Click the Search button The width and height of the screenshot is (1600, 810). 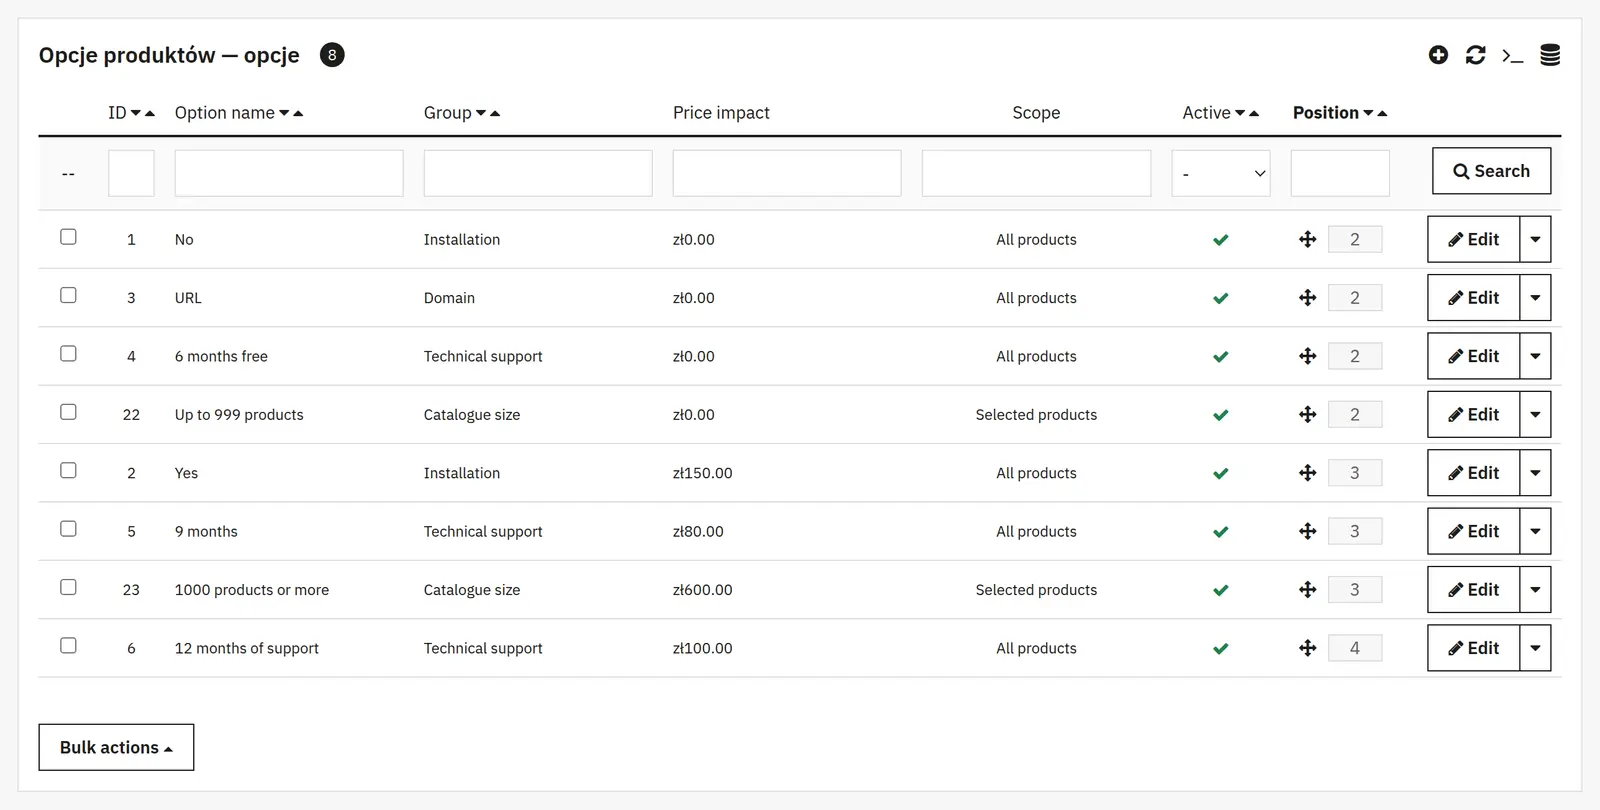[1492, 171]
